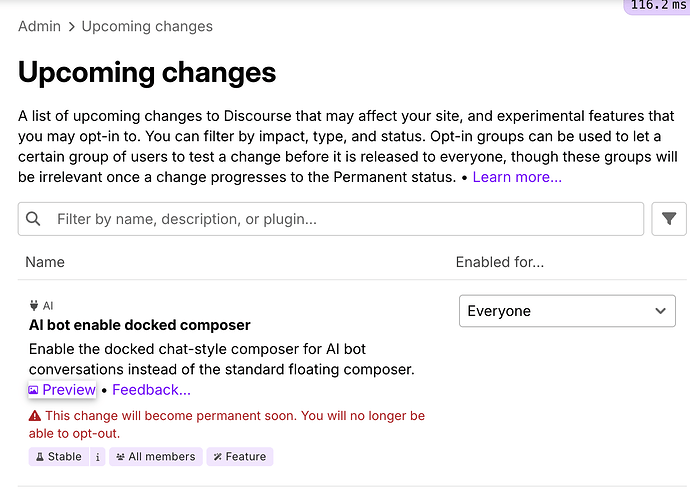Click the flask icon in Stable badge
690x497 pixels.
click(x=40, y=457)
